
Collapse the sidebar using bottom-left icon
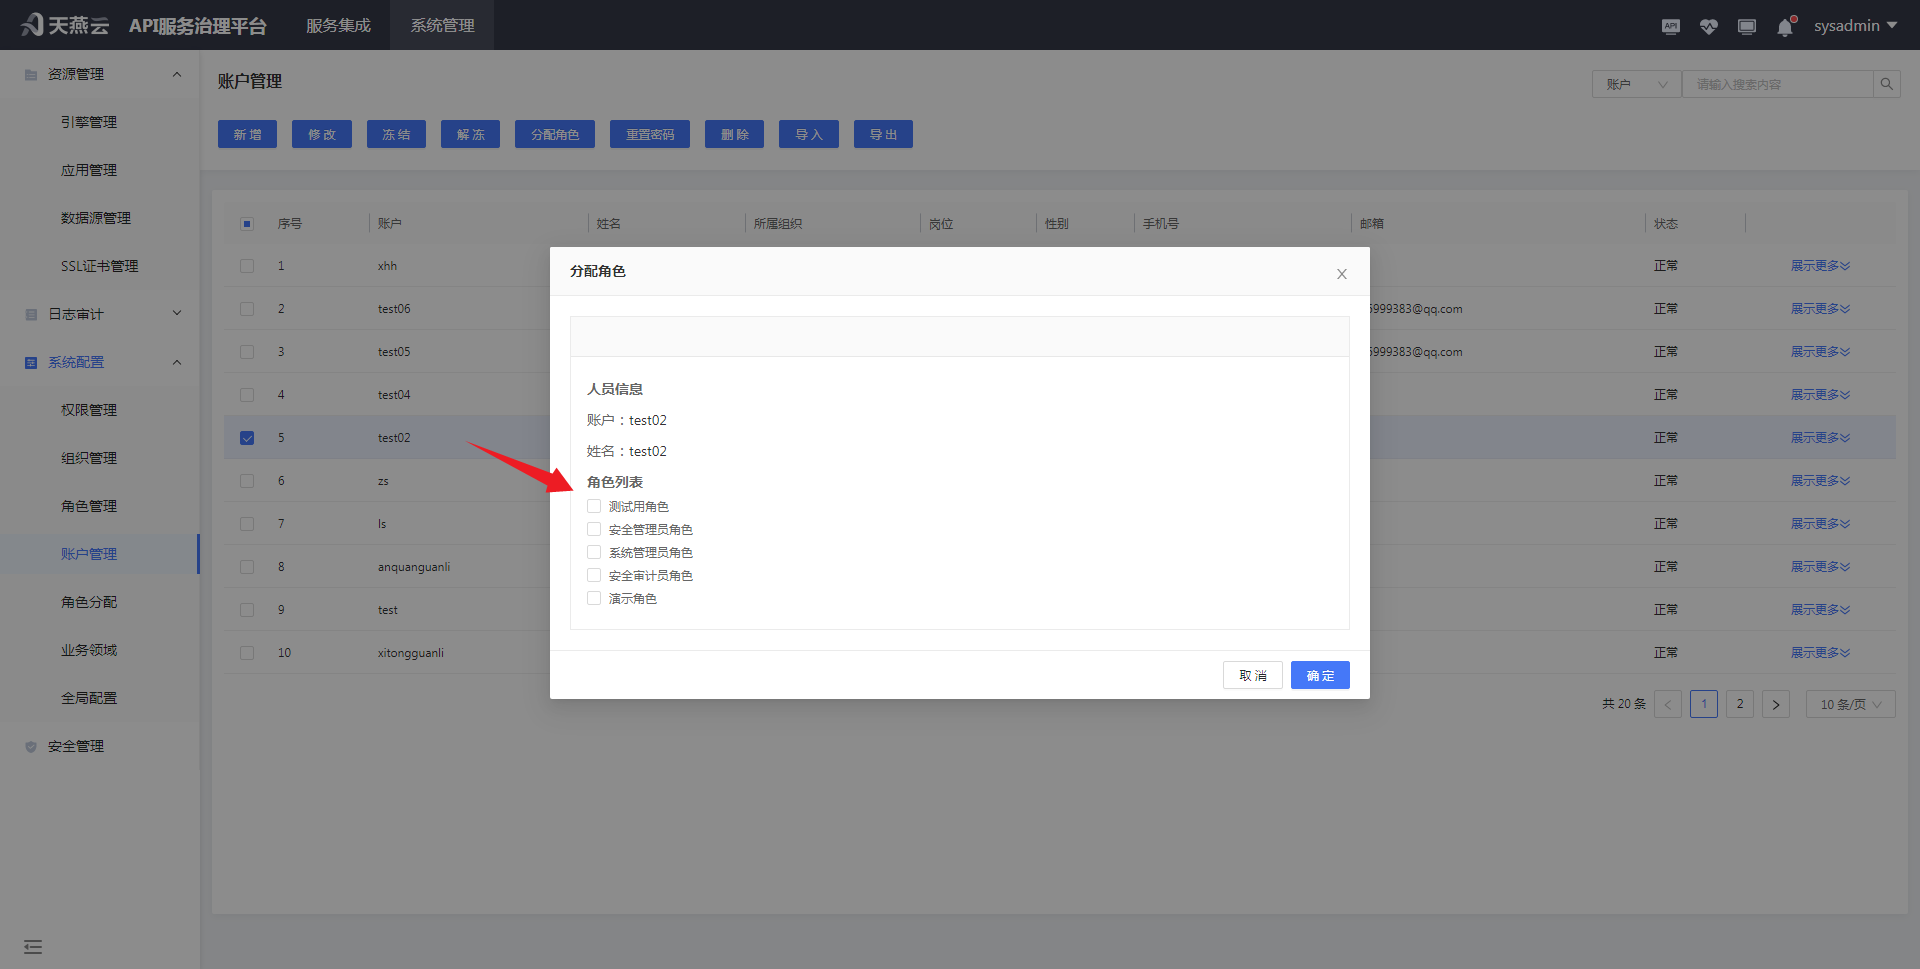33,946
